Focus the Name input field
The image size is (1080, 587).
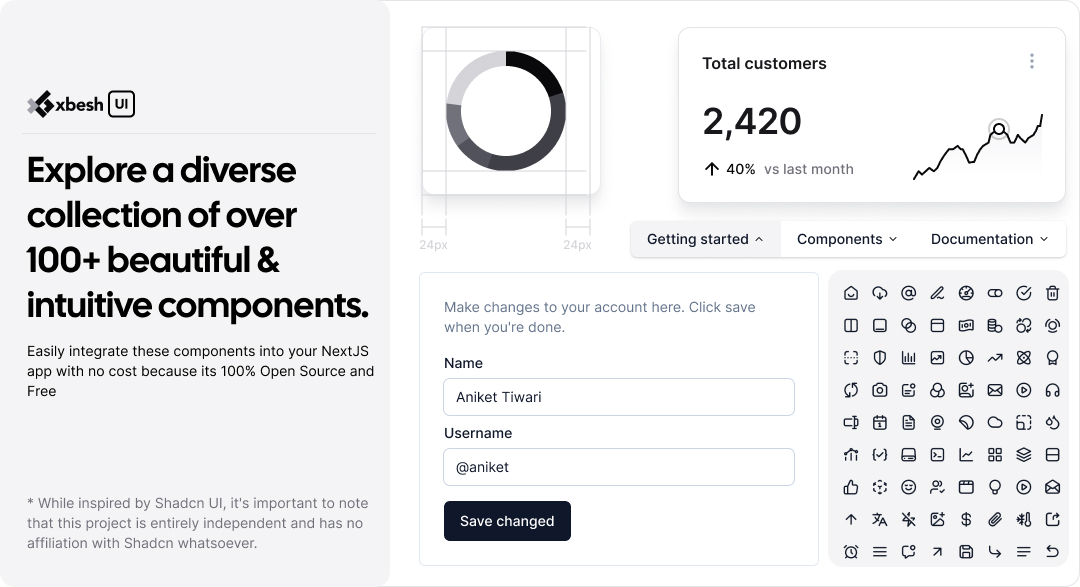click(619, 397)
